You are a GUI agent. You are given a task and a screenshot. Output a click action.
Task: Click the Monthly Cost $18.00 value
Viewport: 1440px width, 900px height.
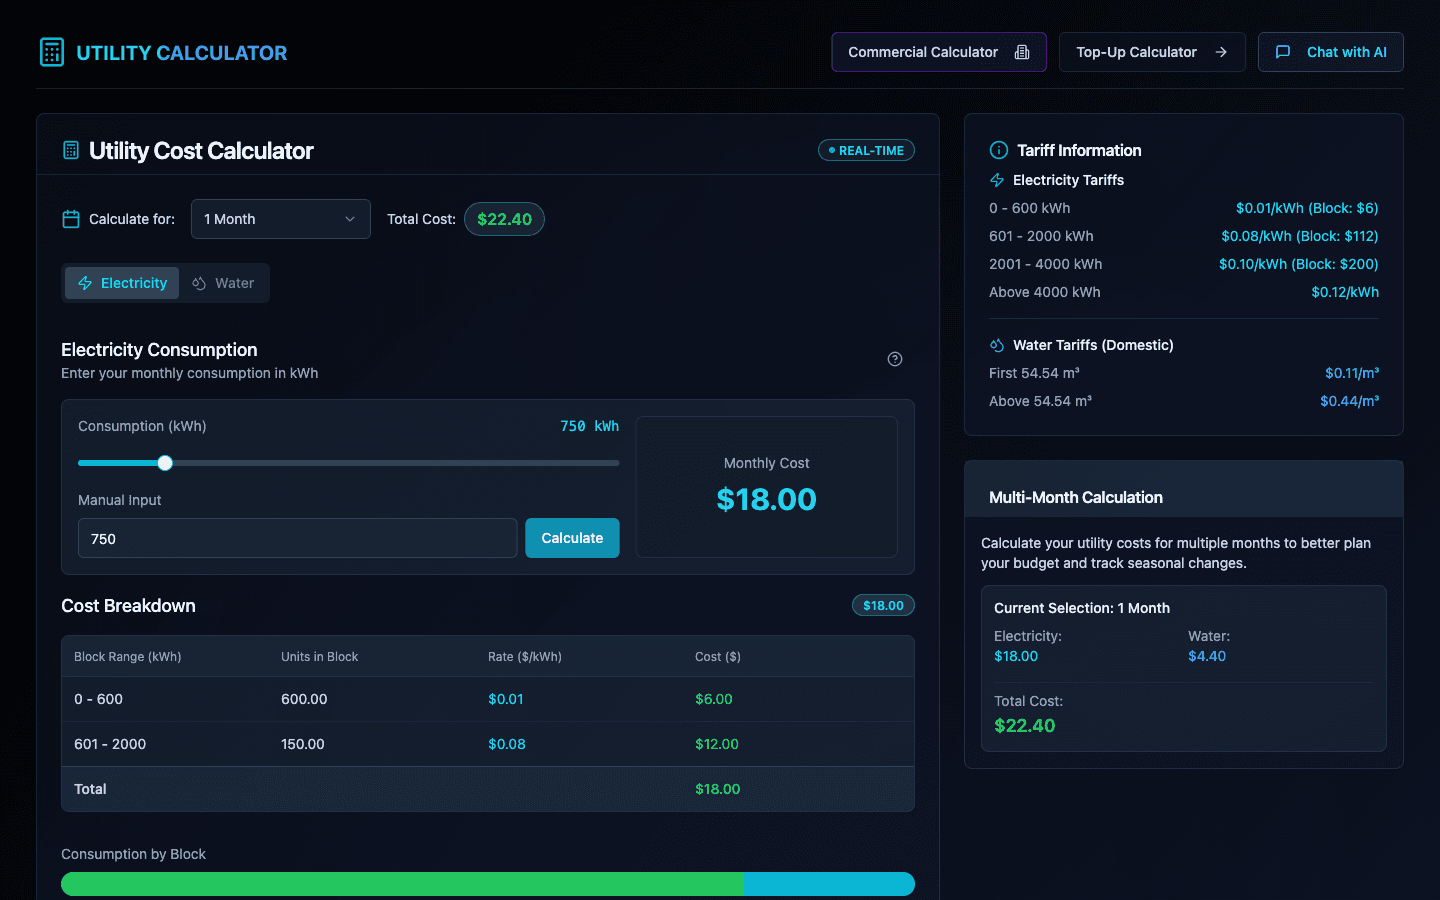coord(767,499)
